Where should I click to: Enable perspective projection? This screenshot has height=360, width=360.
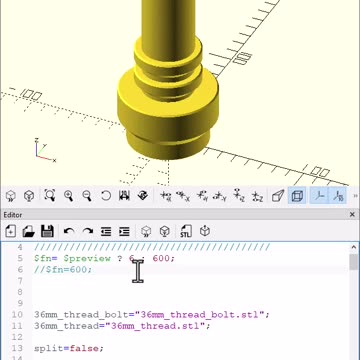coord(278,196)
